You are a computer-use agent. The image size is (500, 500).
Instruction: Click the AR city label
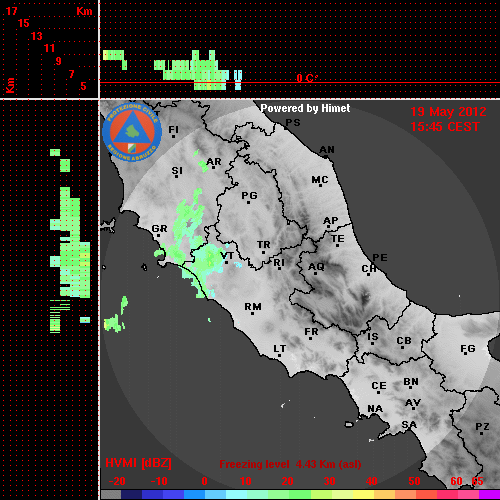click(214, 162)
